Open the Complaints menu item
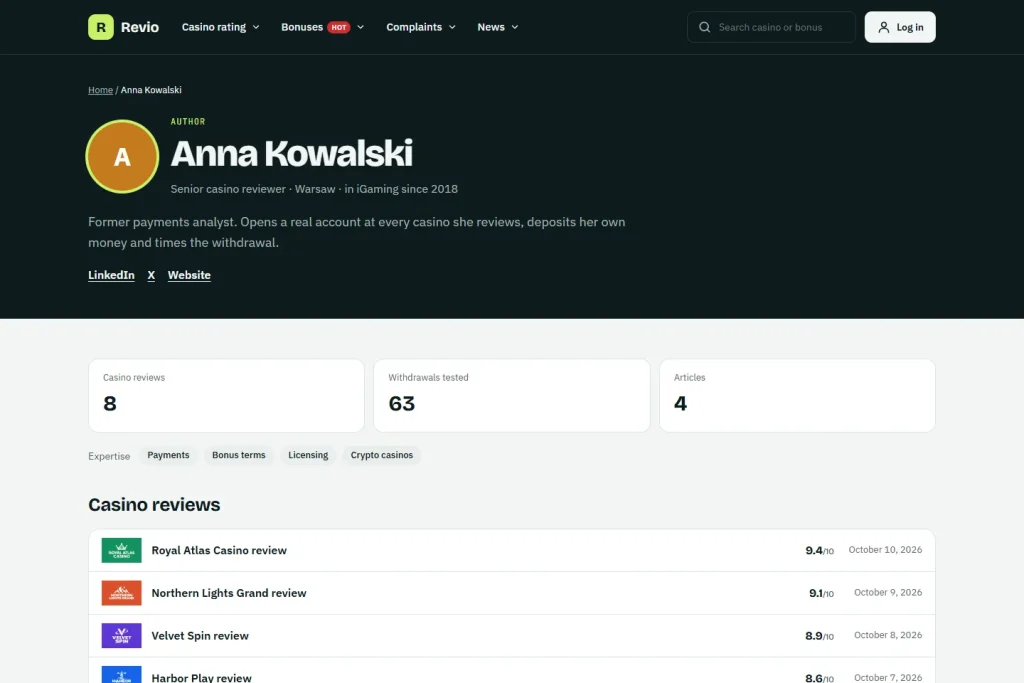 point(421,27)
